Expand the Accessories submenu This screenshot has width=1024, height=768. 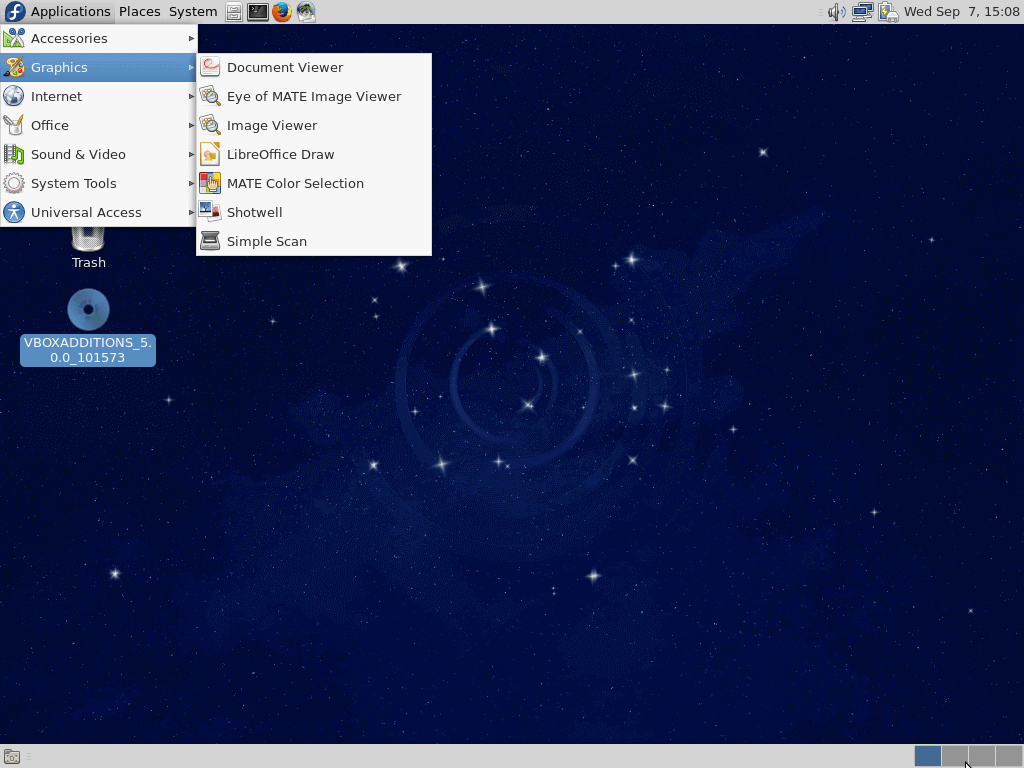(x=69, y=38)
